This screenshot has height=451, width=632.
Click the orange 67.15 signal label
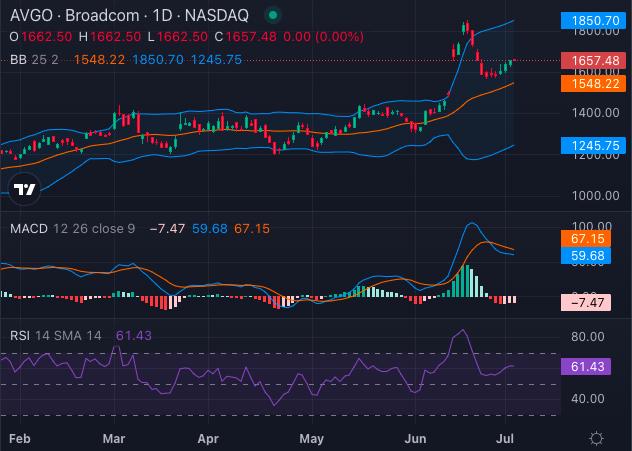pos(586,239)
